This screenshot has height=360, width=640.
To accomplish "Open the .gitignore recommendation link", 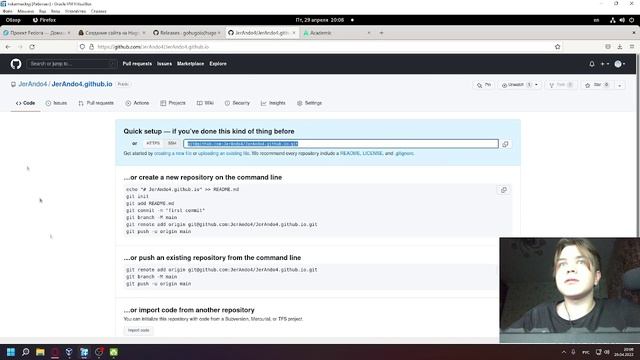I will point(404,153).
